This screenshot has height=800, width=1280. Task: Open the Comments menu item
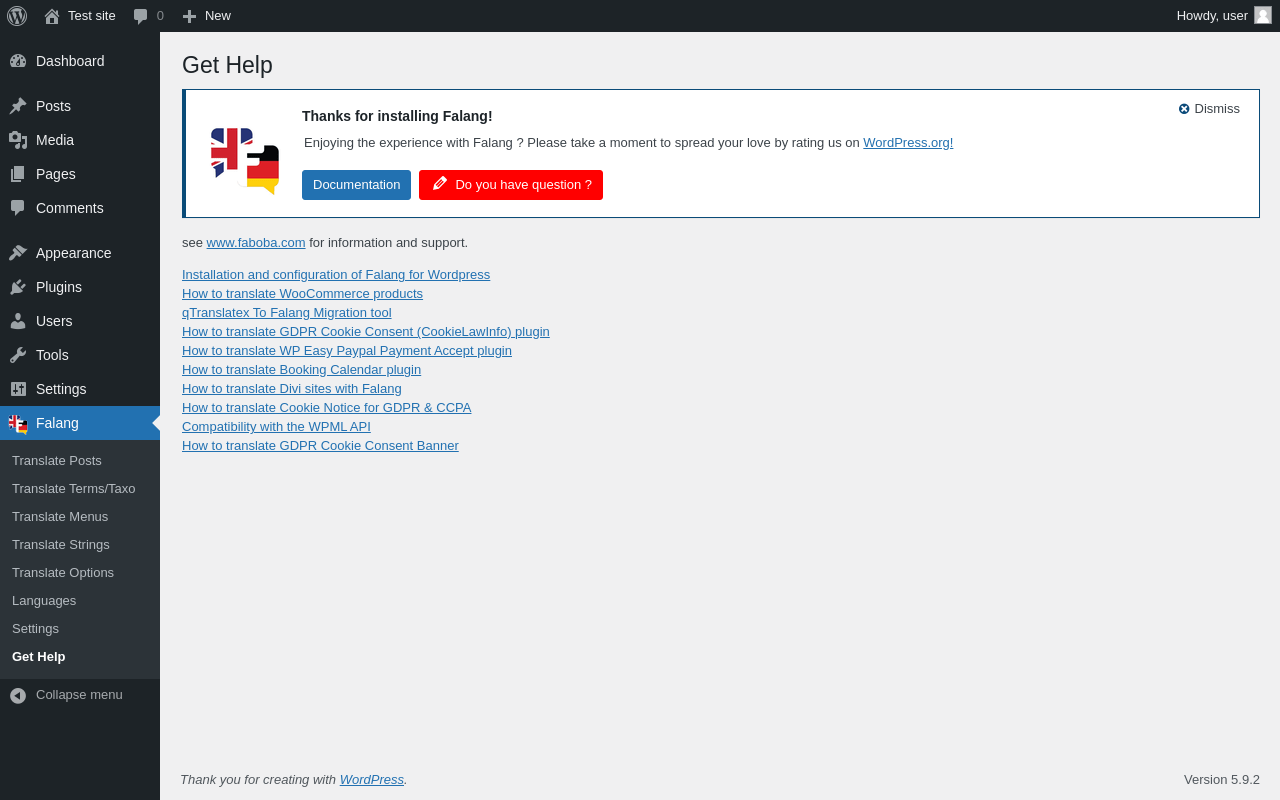(80, 208)
